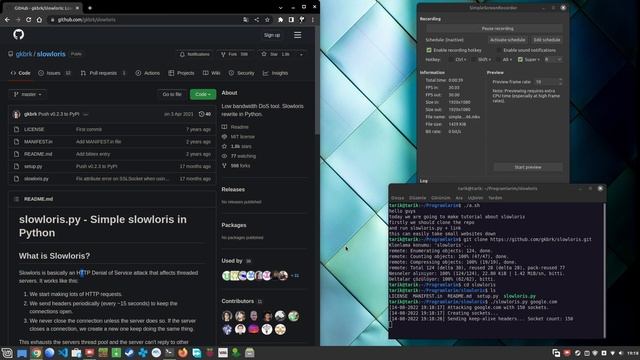Open the show desktop taskbar icon
The width and height of the screenshot is (640, 360).
[22, 353]
